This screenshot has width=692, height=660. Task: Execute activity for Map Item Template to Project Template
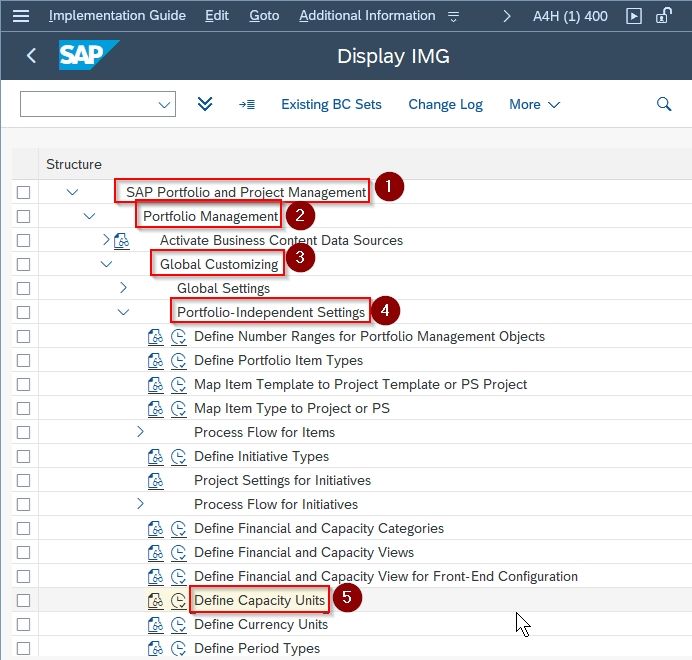tap(178, 385)
